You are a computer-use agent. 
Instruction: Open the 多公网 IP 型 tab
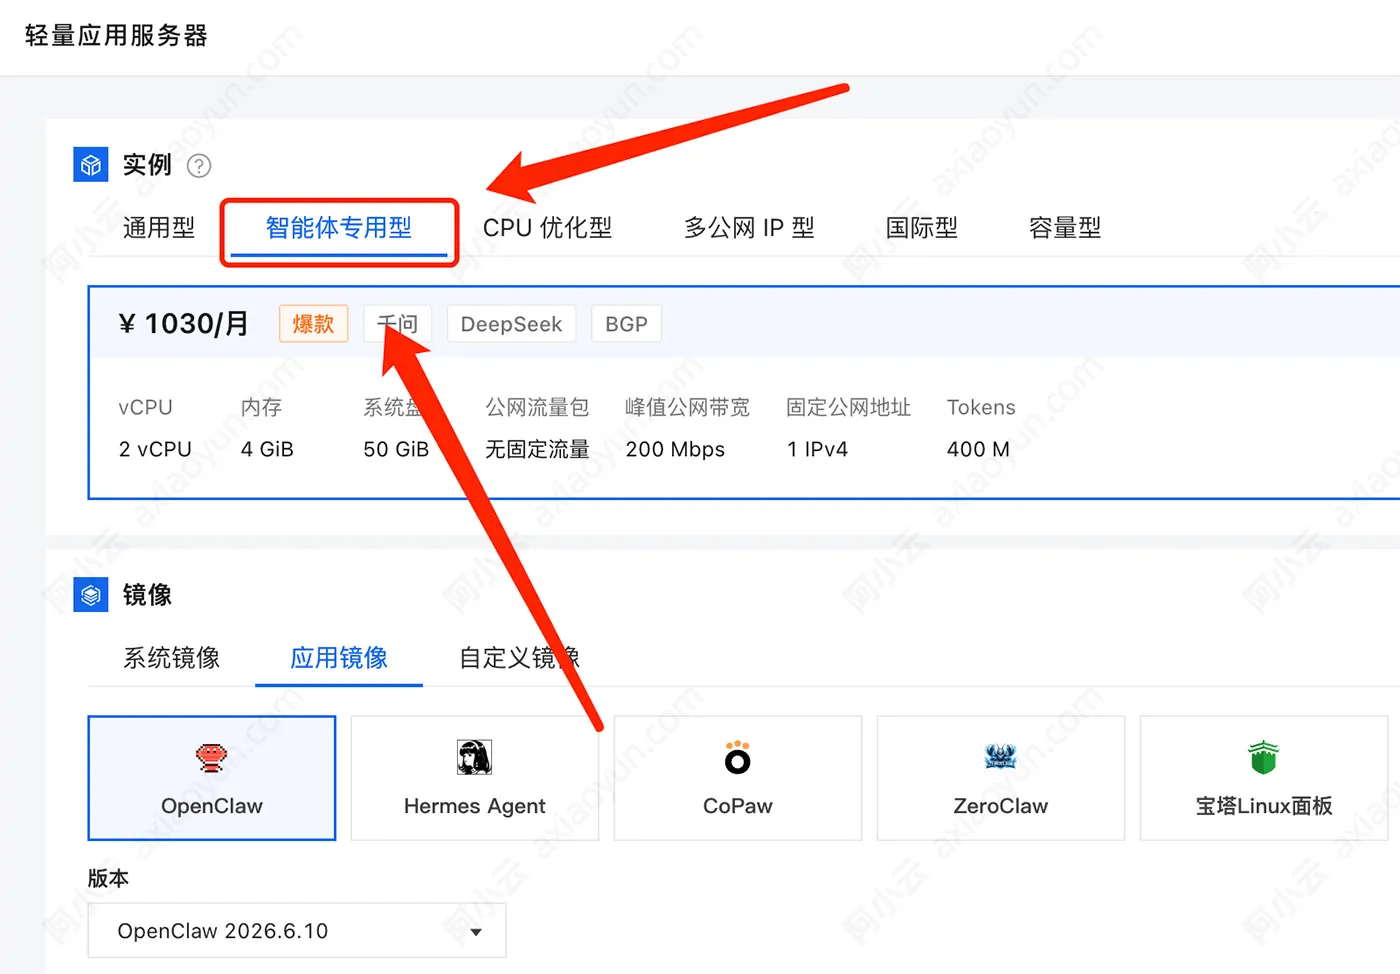pos(749,228)
